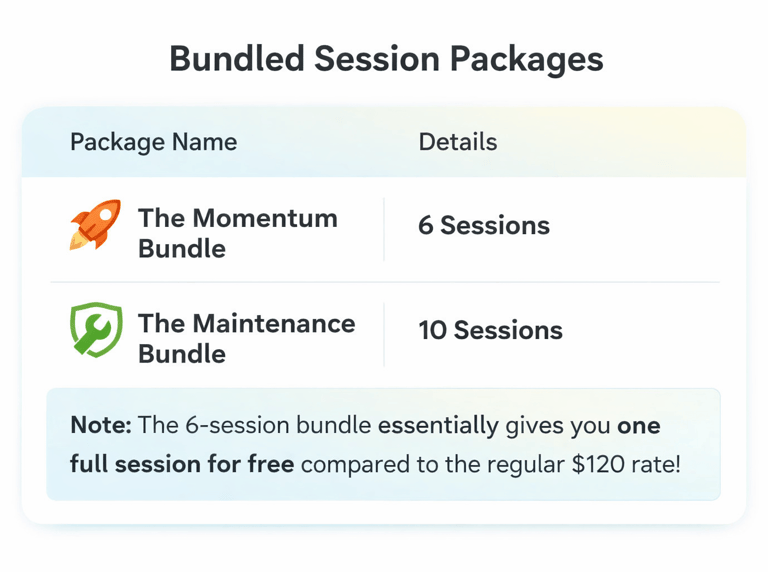Viewport: 768px width, 572px height.
Task: Click the 6 Sessions detail cell
Action: click(483, 226)
